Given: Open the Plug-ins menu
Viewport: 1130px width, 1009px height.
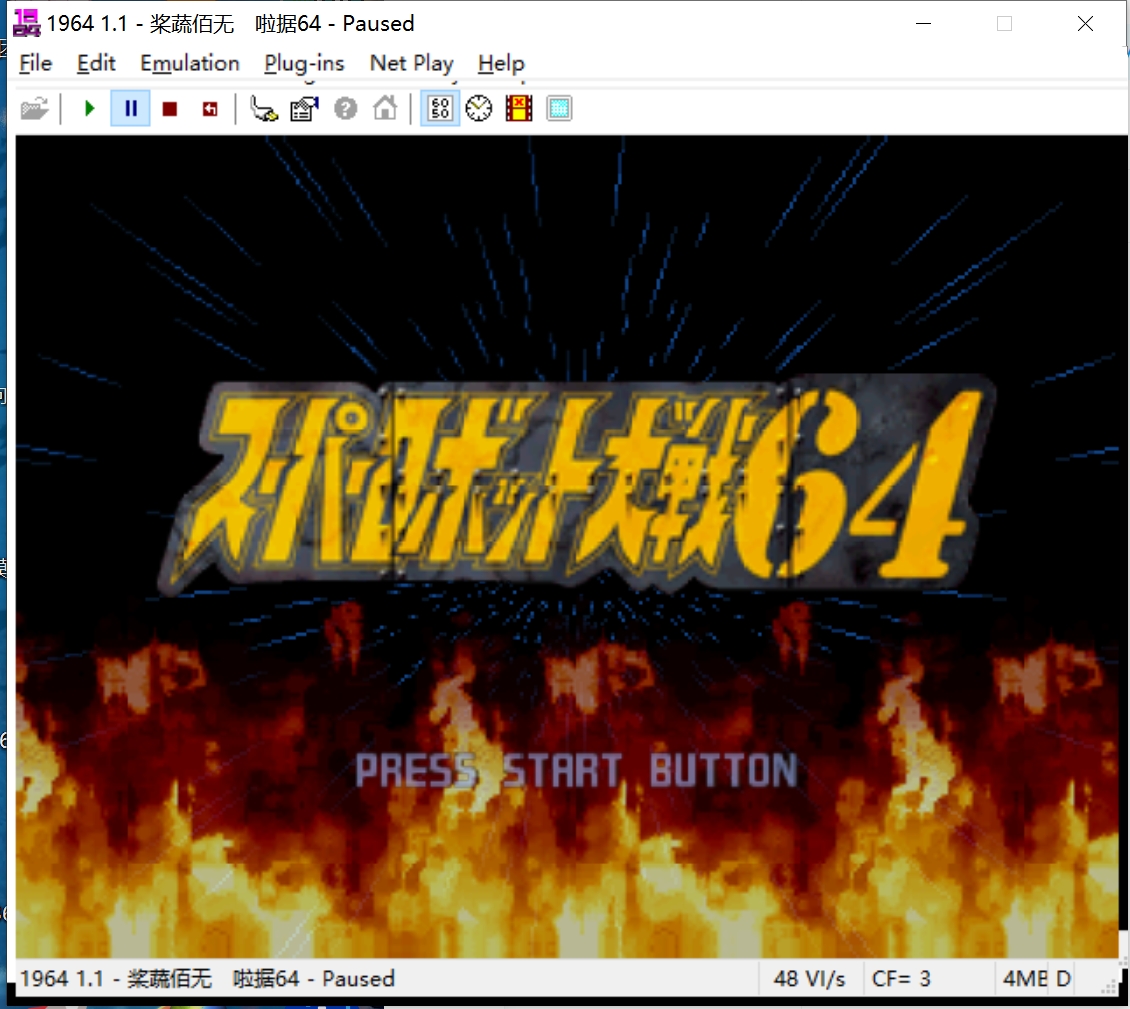Looking at the screenshot, I should [304, 63].
